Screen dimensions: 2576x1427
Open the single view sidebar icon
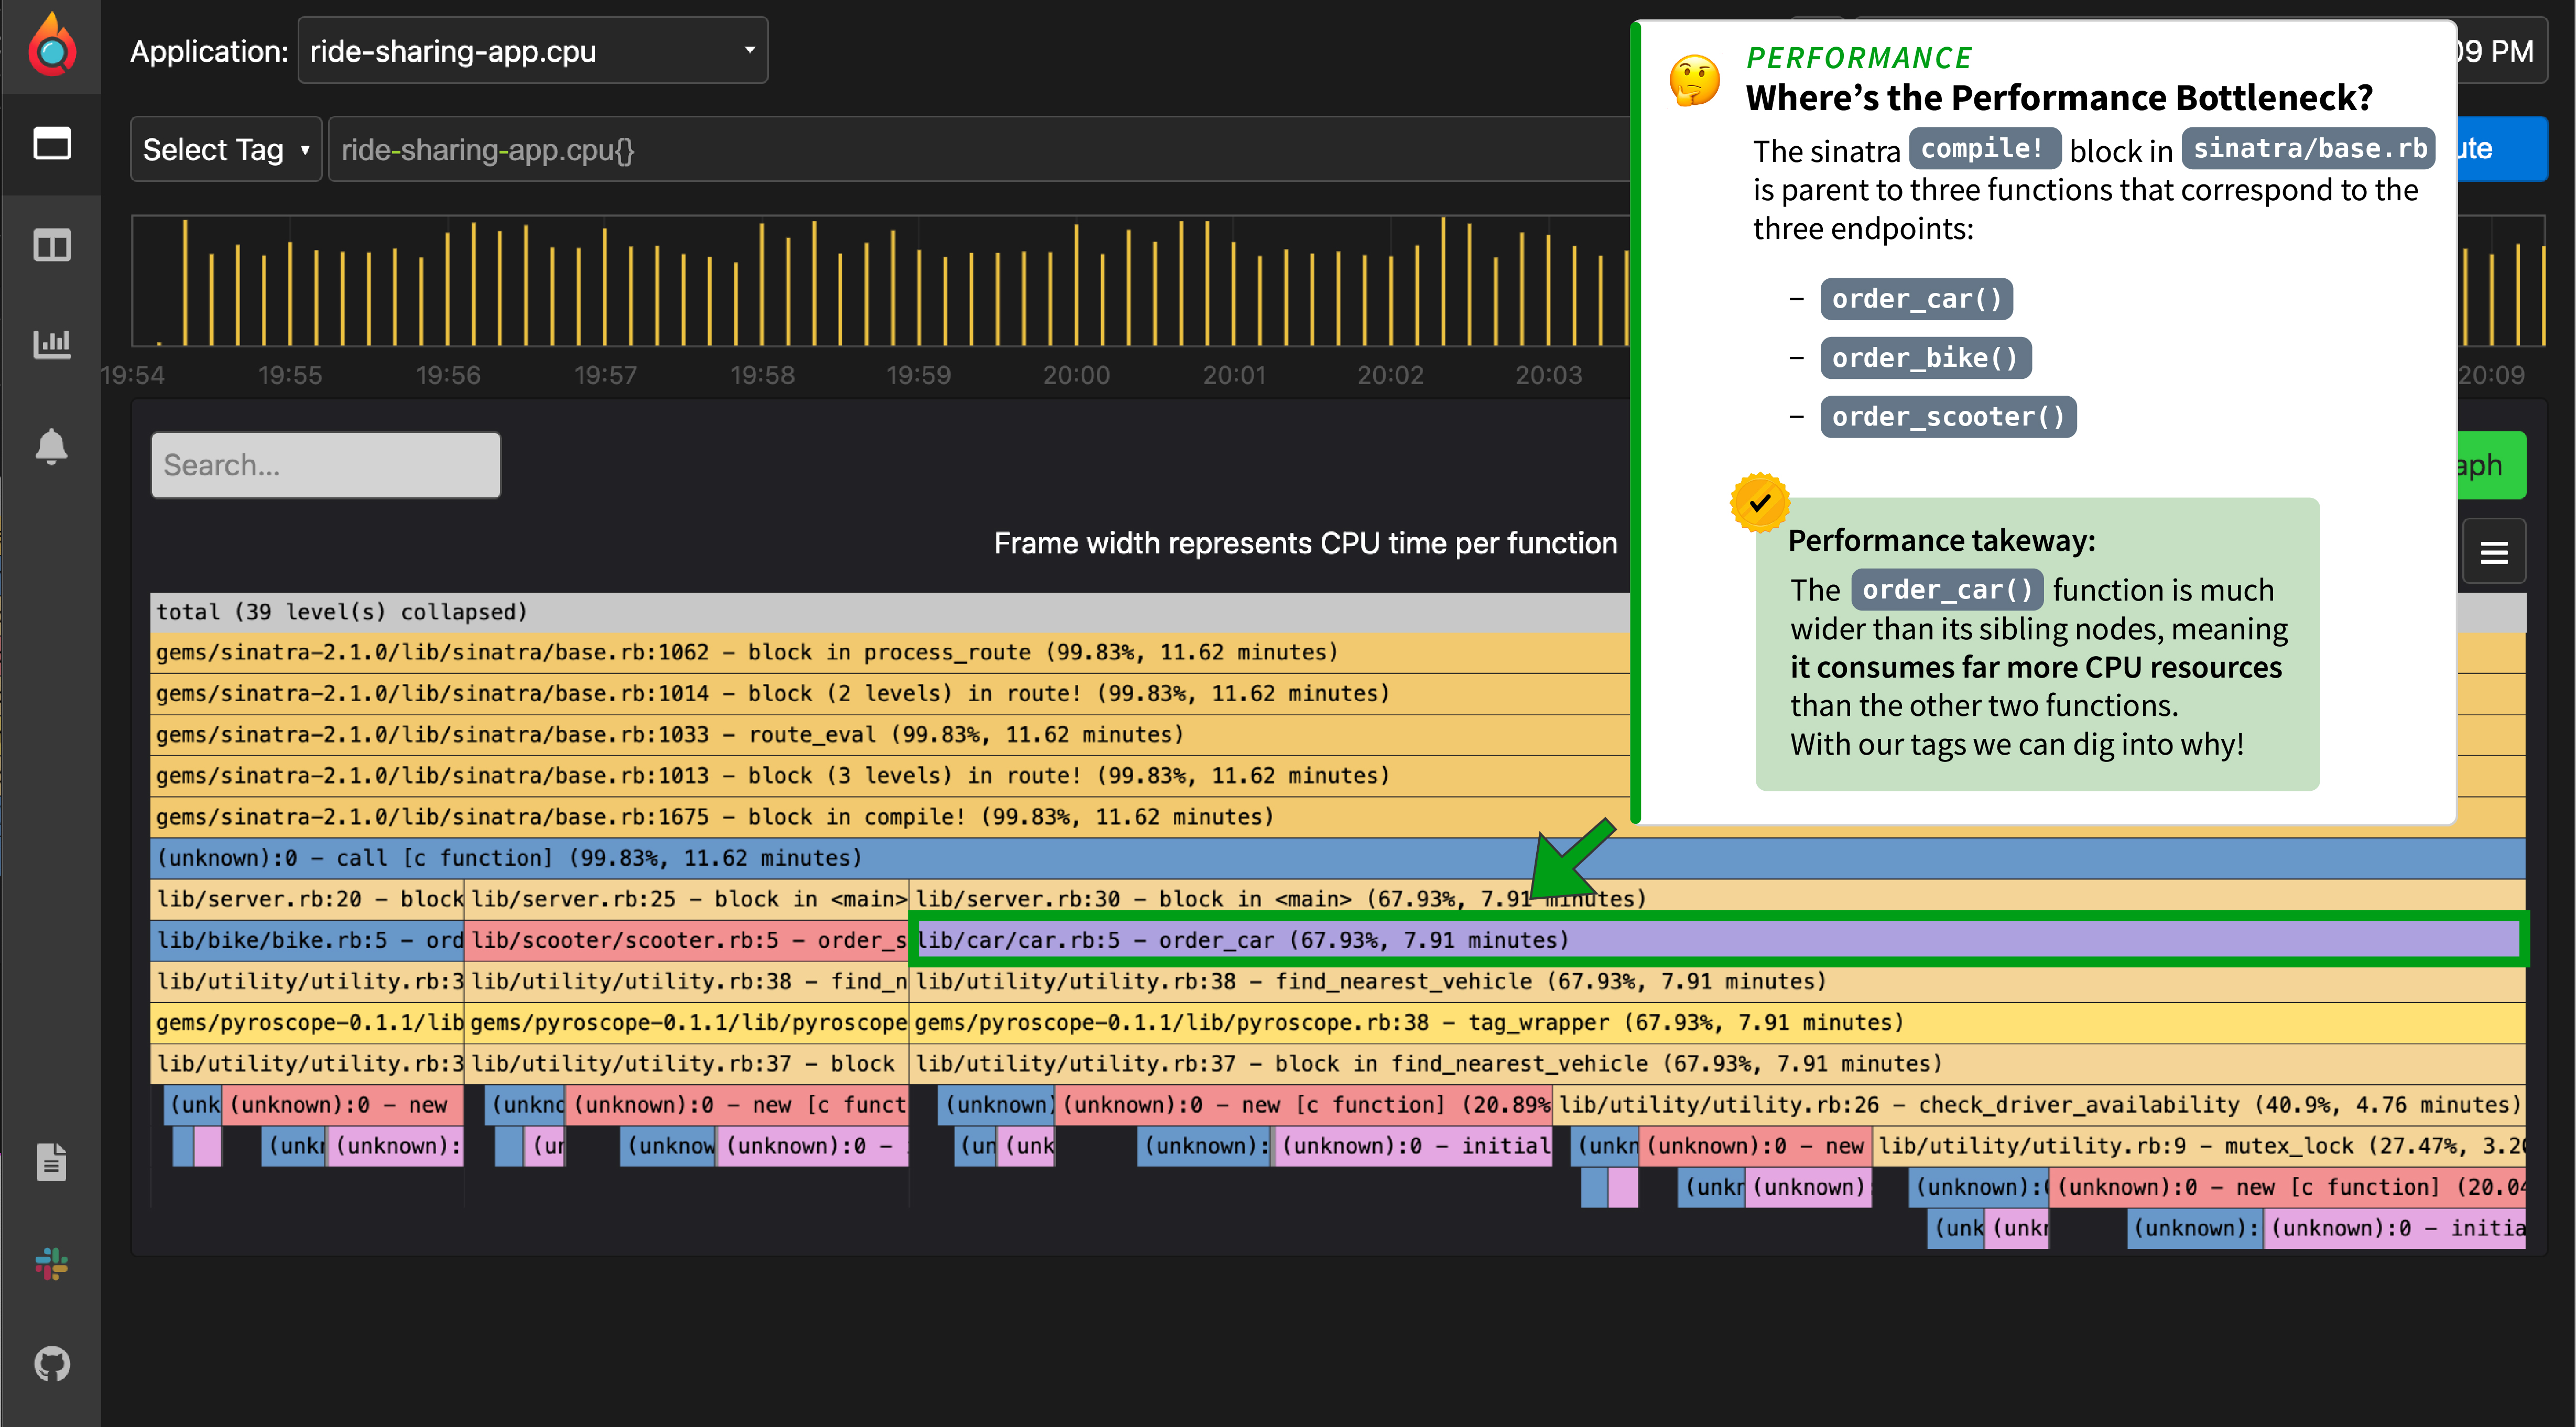[52, 144]
